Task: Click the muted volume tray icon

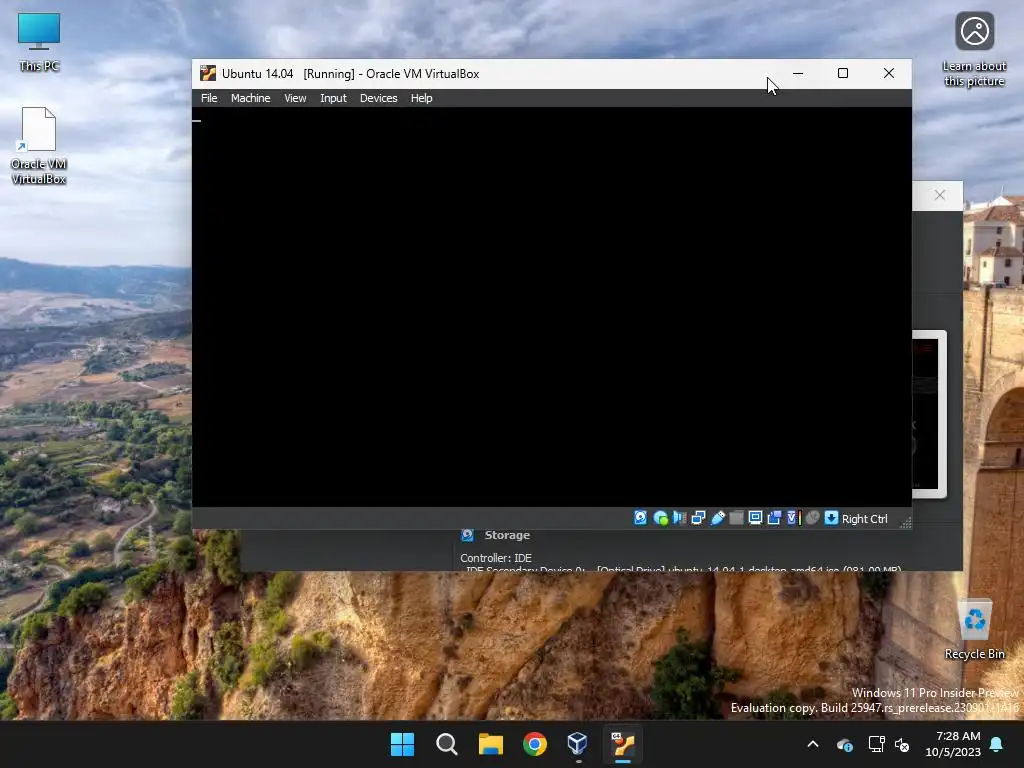Action: coord(902,744)
